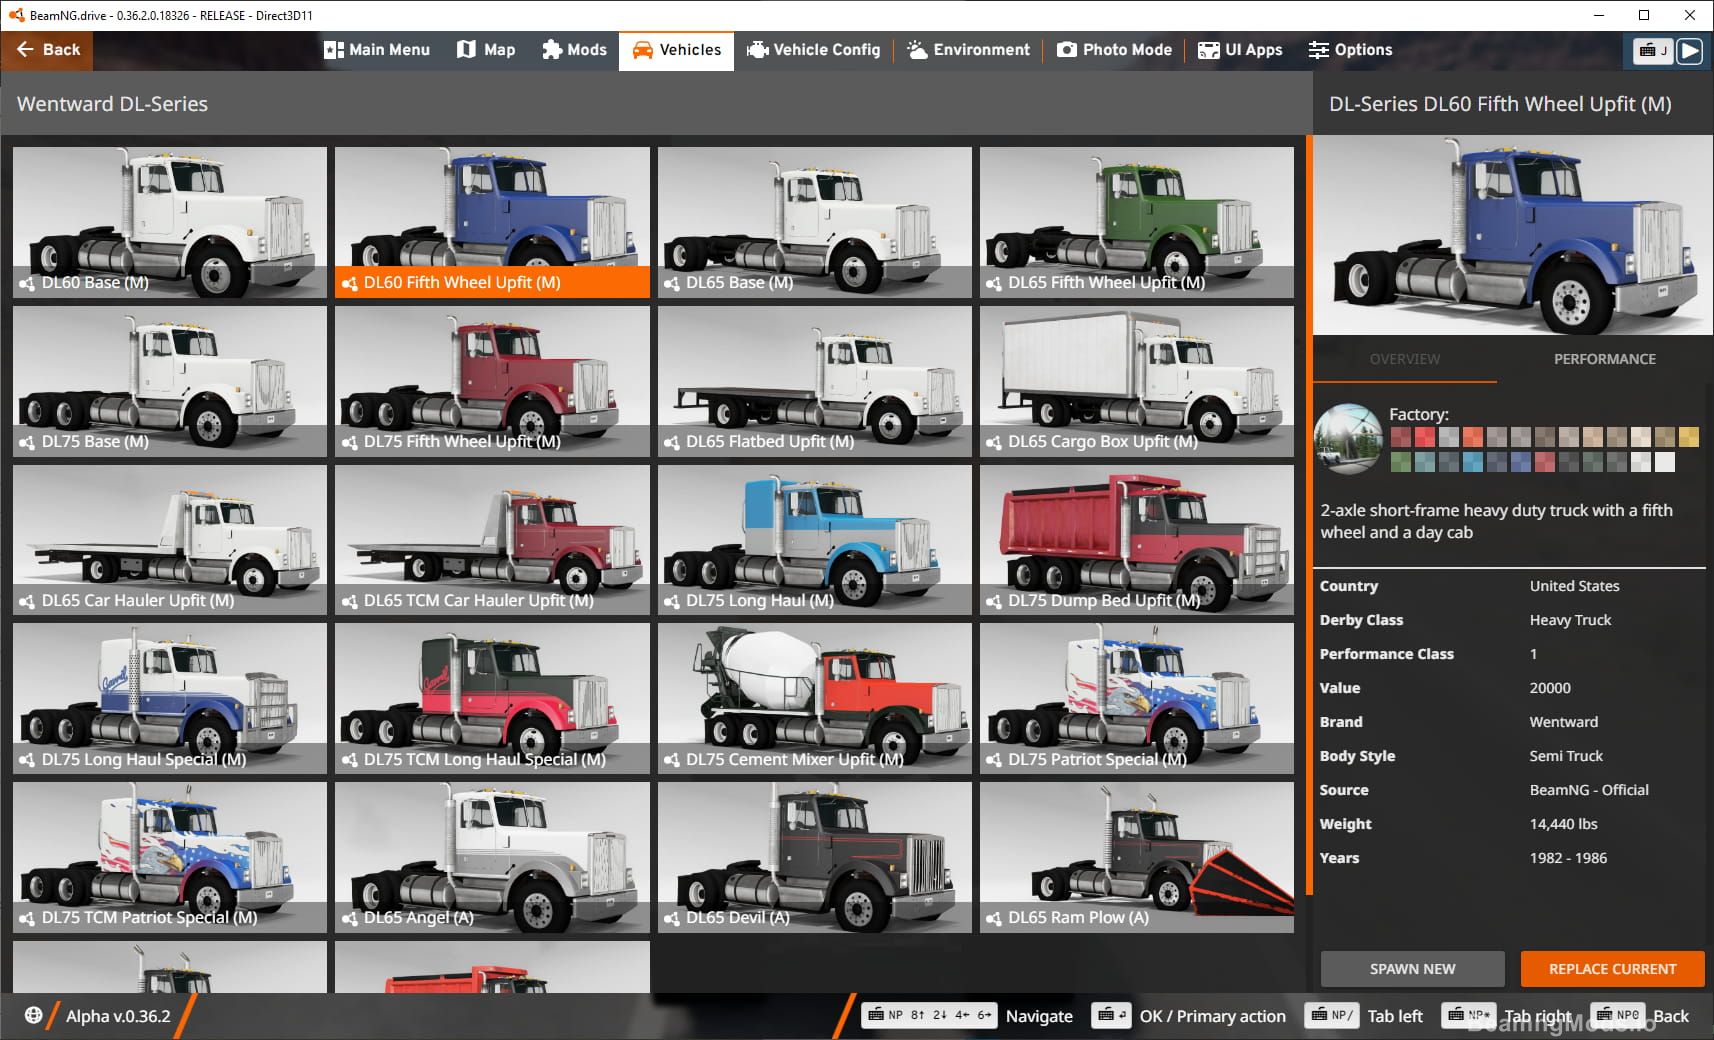The width and height of the screenshot is (1714, 1040).
Task: Select the DL60 Base (M) truck
Action: coord(170,222)
